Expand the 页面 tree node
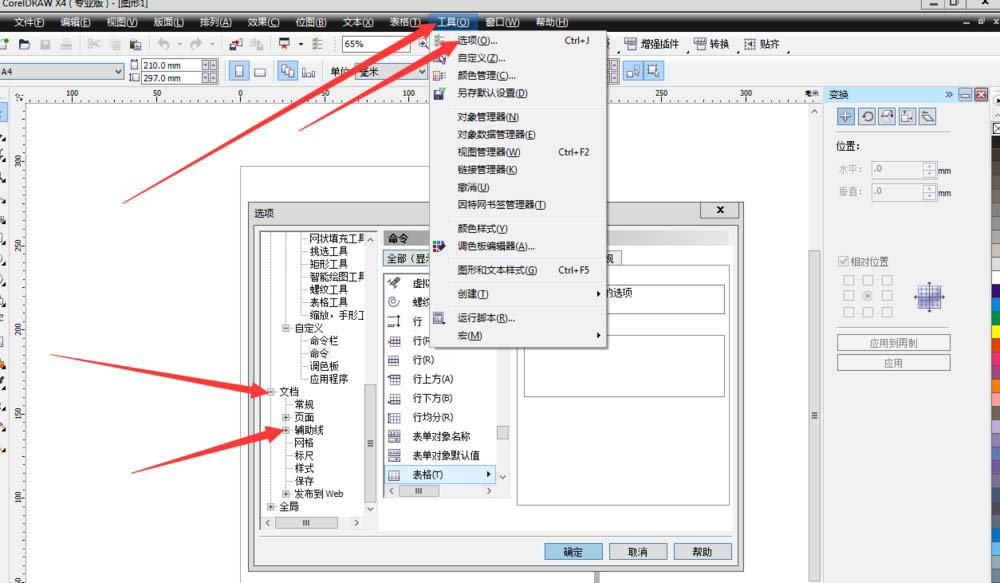The image size is (1000, 583). (286, 417)
